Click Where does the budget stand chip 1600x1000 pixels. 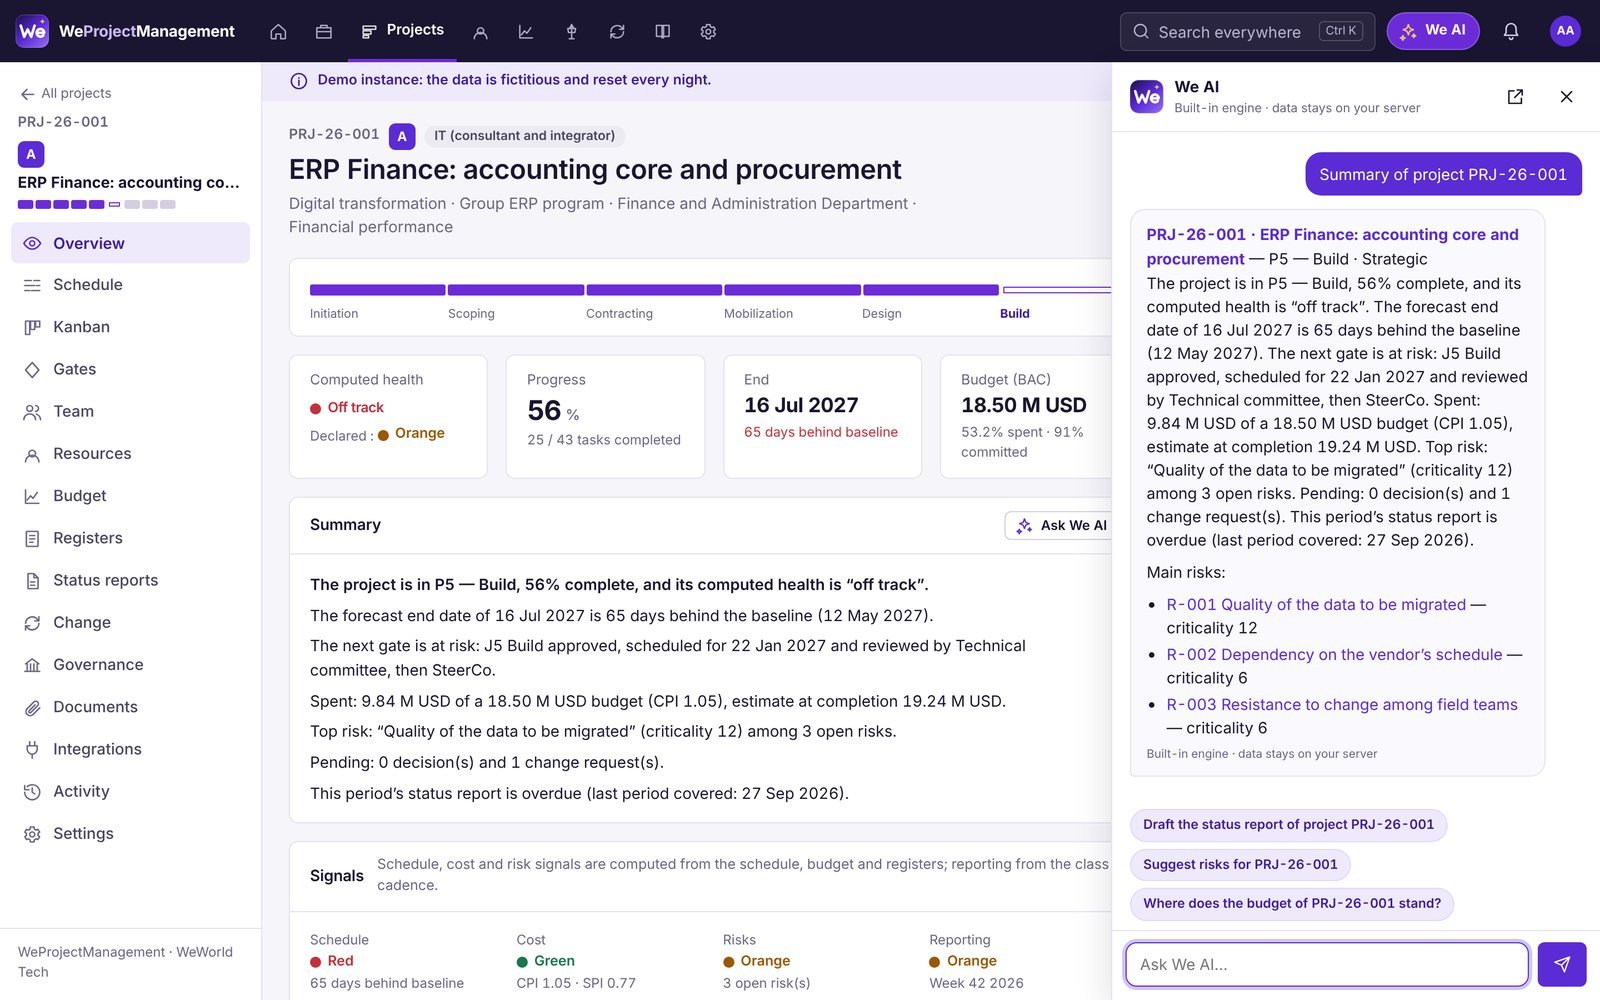[x=1292, y=904]
